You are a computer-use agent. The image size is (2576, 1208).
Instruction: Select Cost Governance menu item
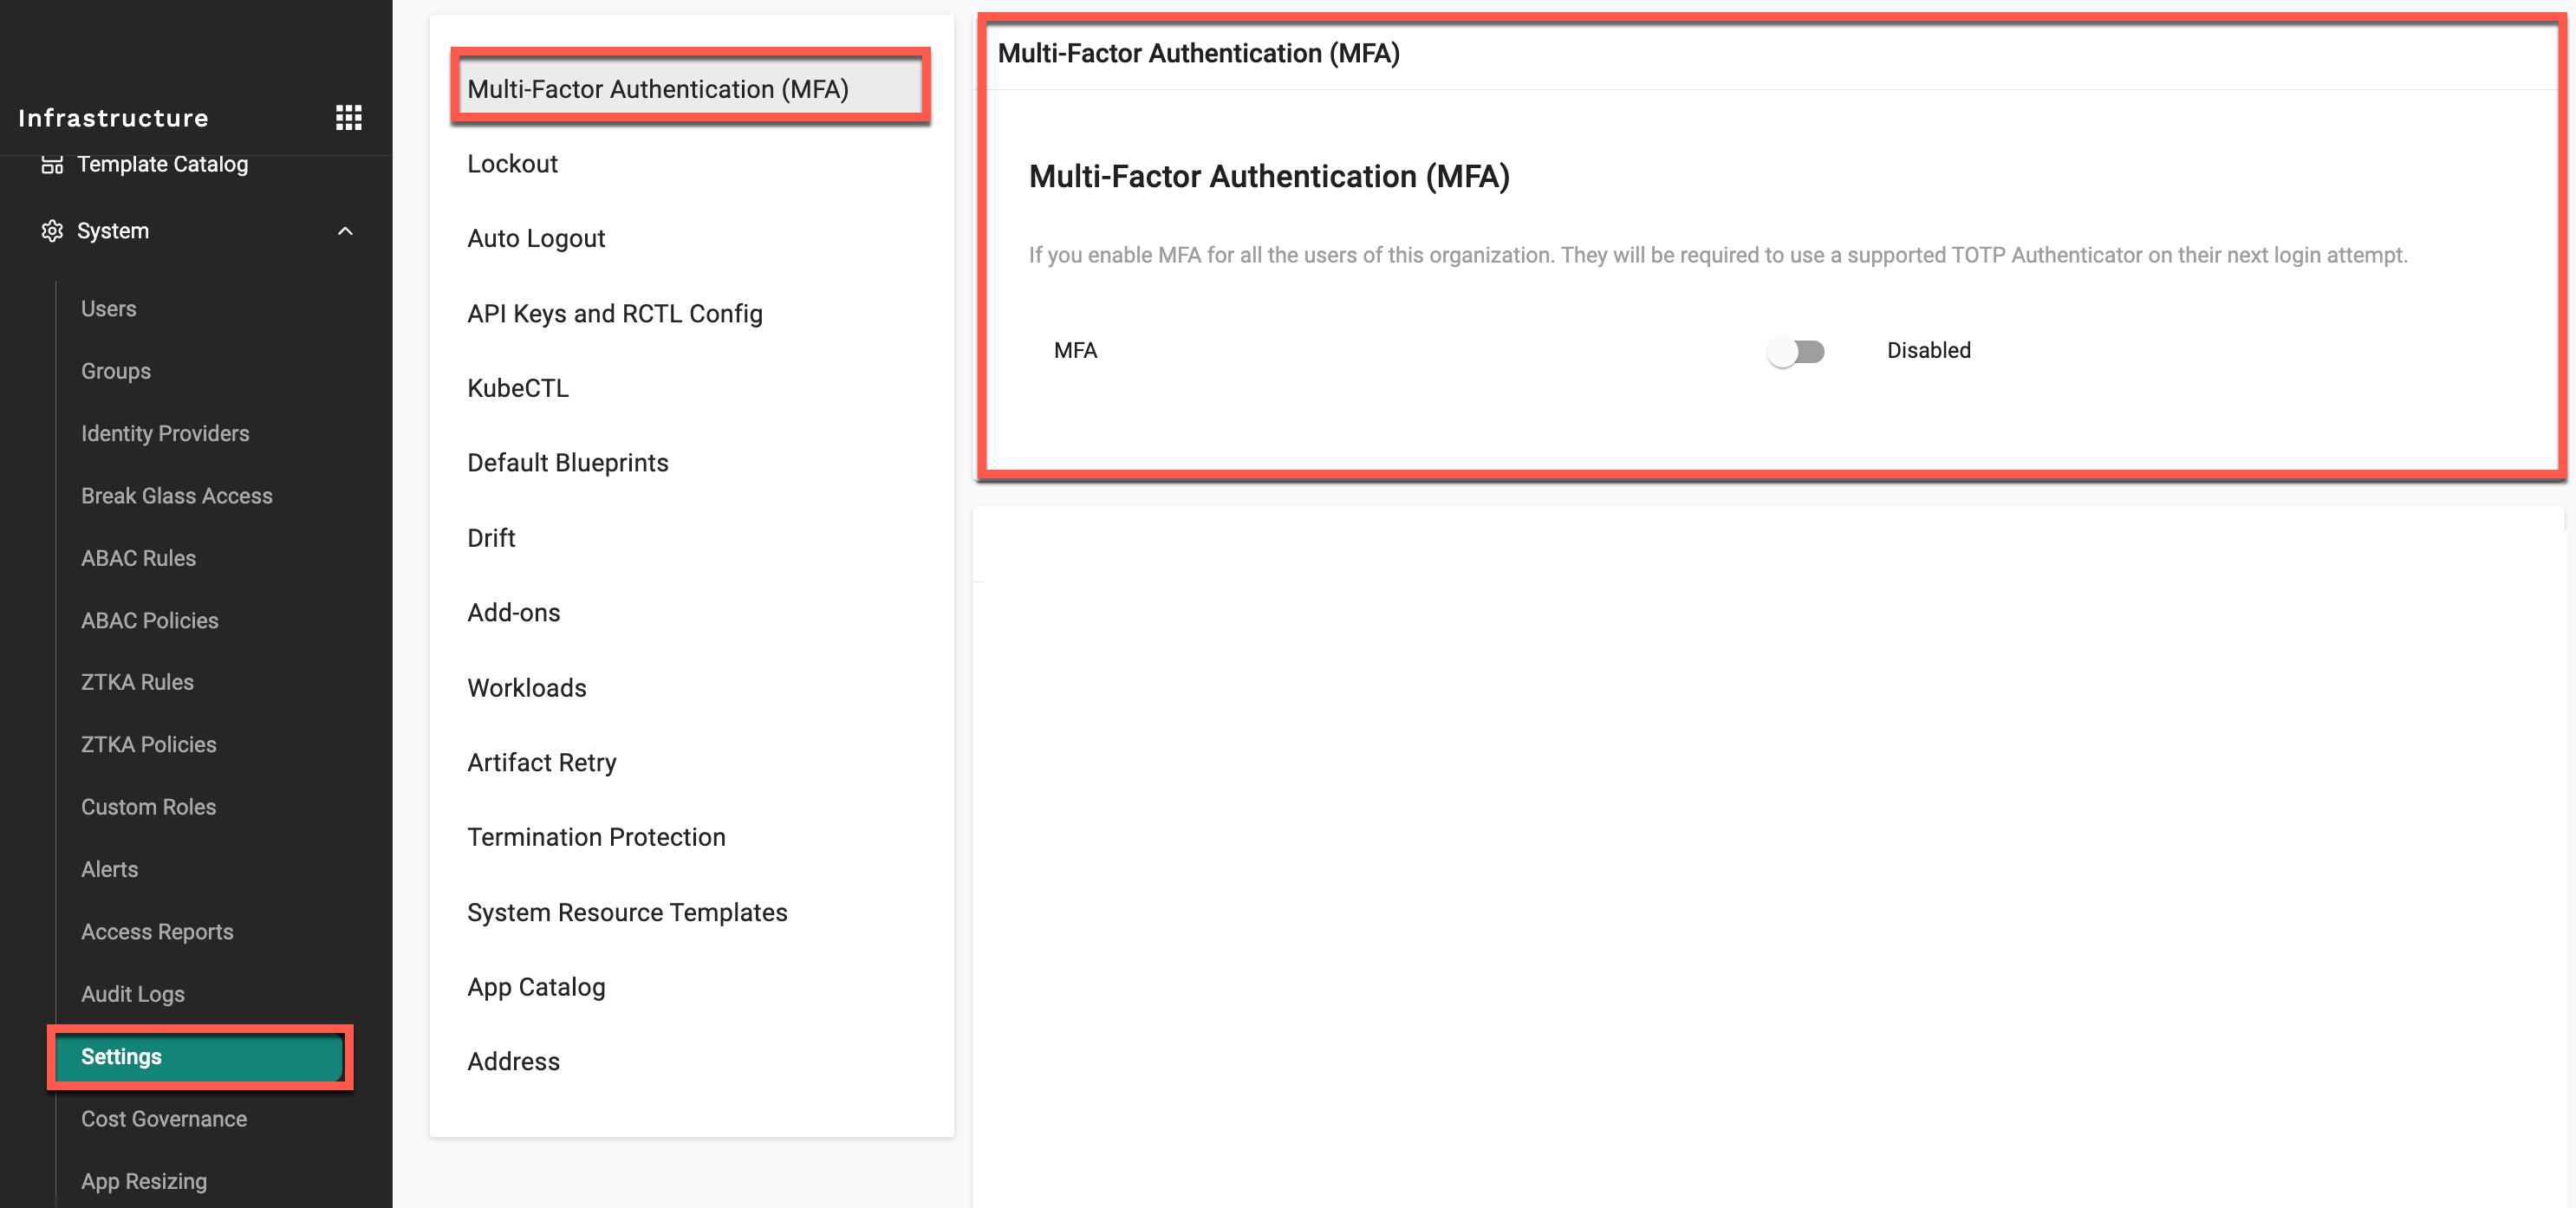click(x=163, y=1119)
